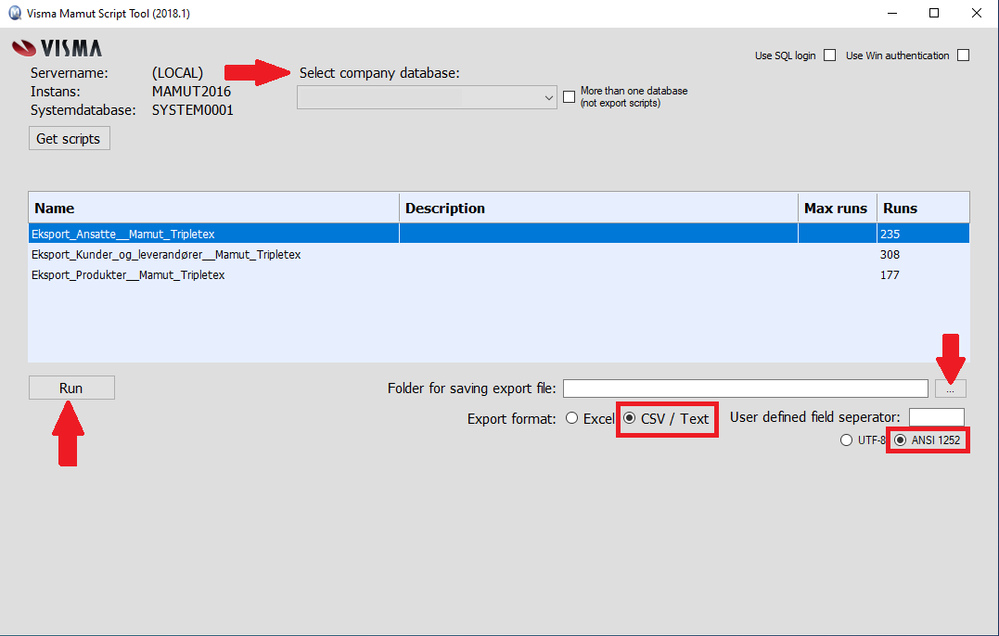The width and height of the screenshot is (999, 636).
Task: Select Eksport_Ansatte__Mamut_Tripletex script row
Action: 499,233
